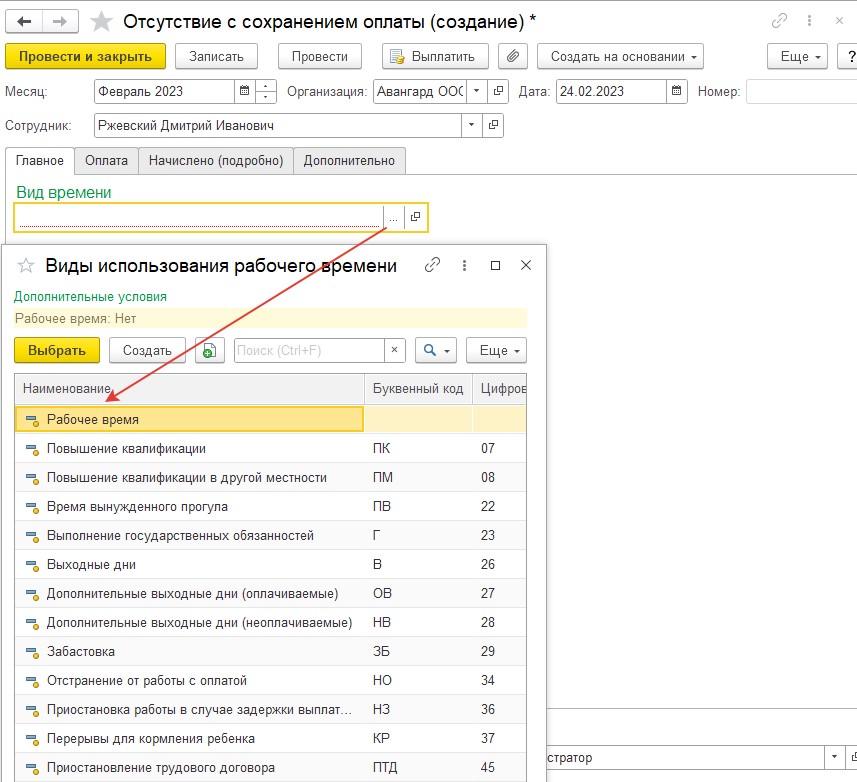Screen dimensions: 857x782
Task: Go forward with the right arrow button
Action: pyautogui.click(x=60, y=22)
